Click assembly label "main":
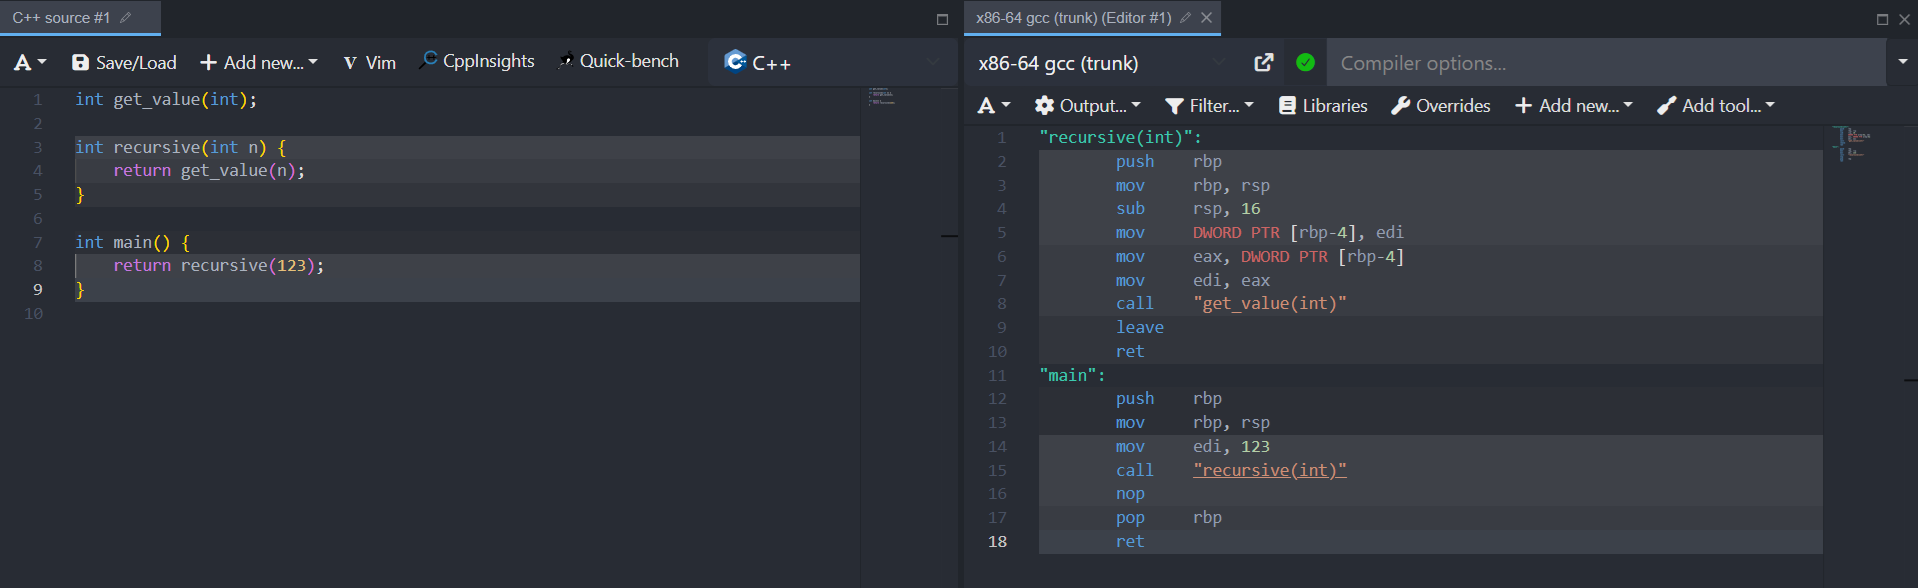This screenshot has width=1918, height=588. [1072, 375]
